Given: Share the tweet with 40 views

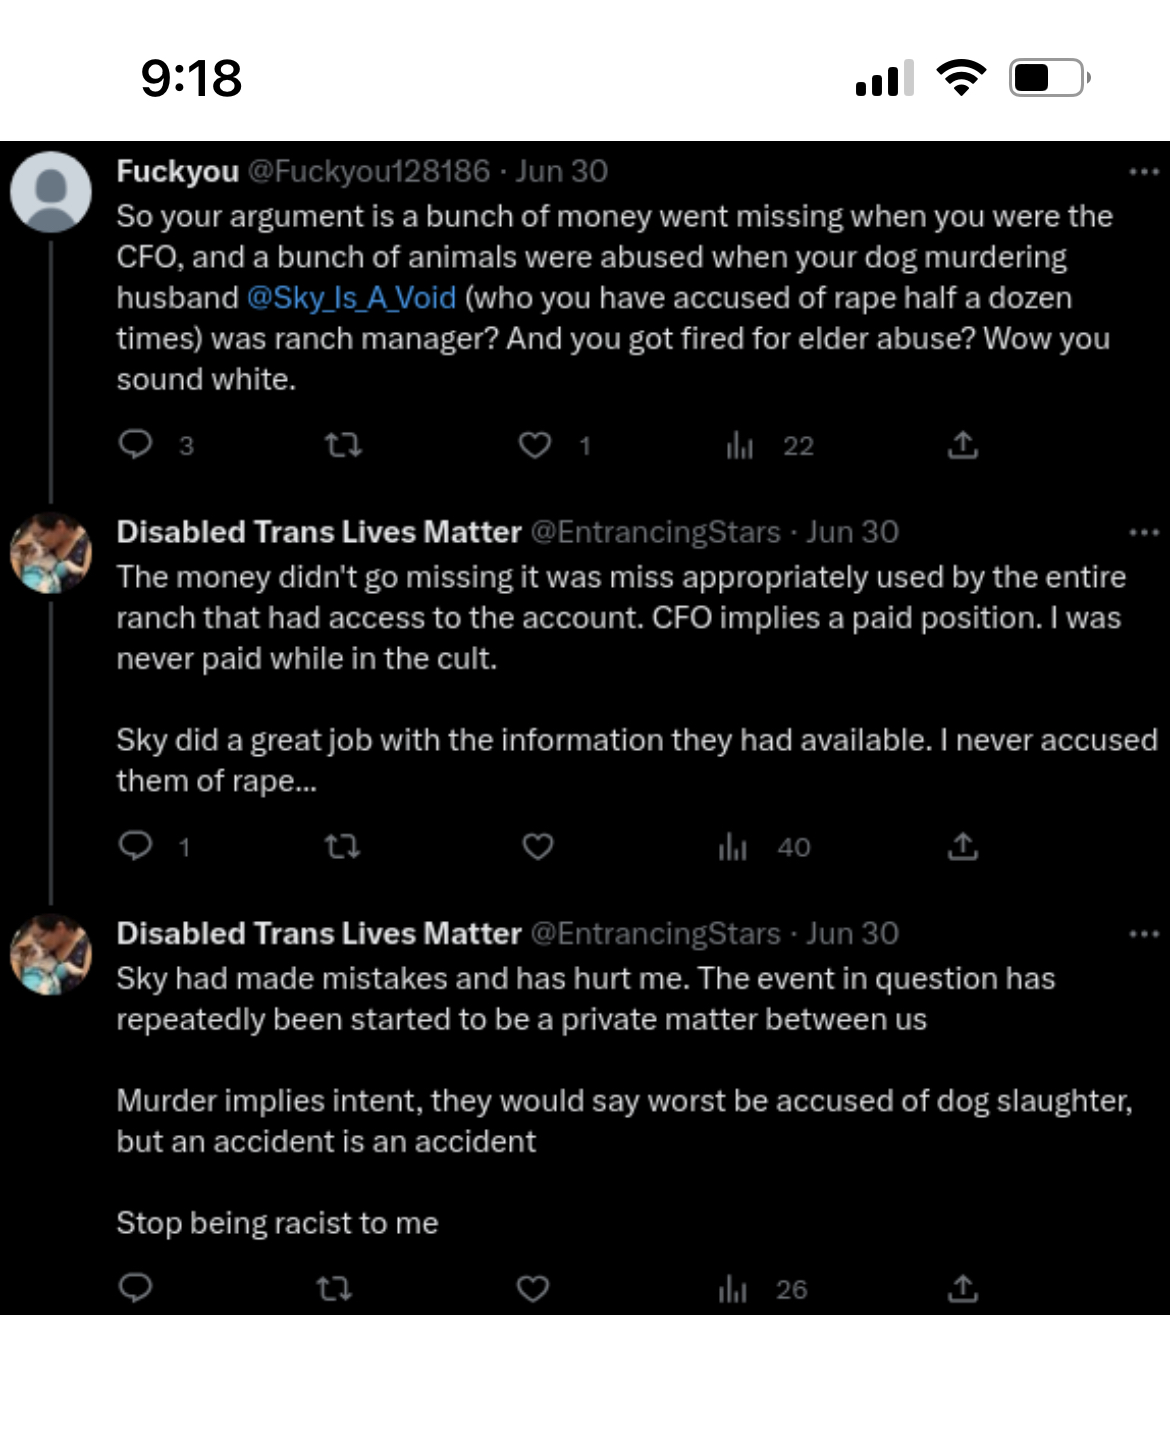Looking at the screenshot, I should pos(962,847).
